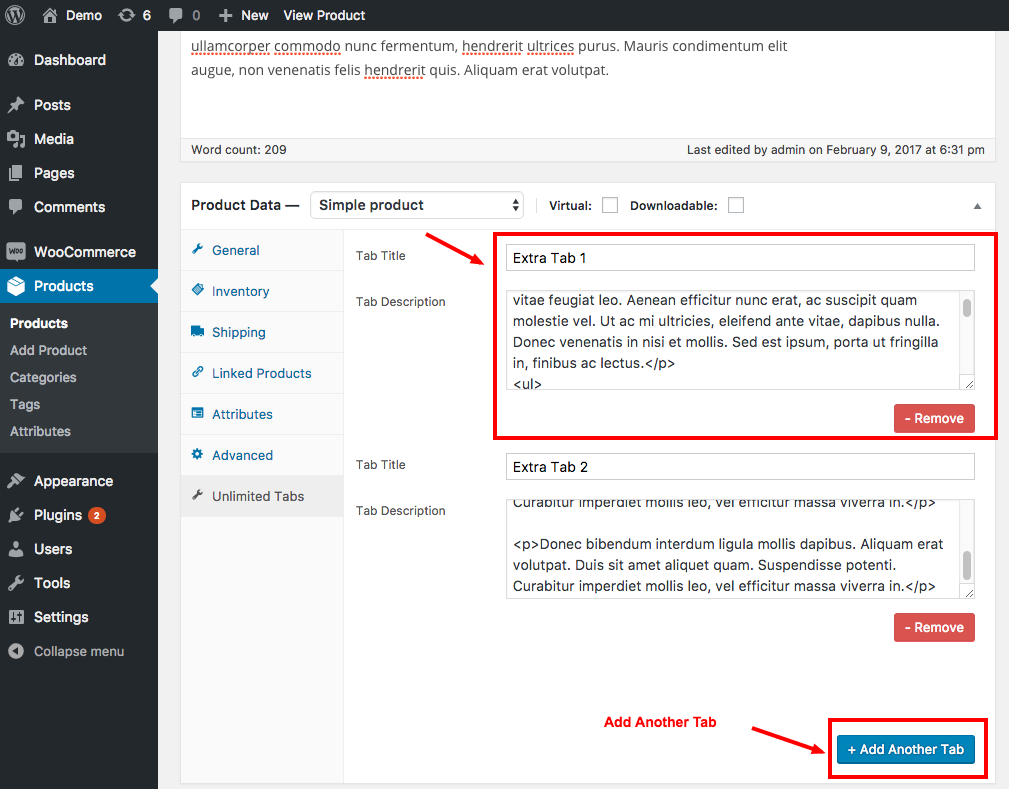Click the Shipping truck icon
Screen dimensions: 1009x789
[198, 331]
